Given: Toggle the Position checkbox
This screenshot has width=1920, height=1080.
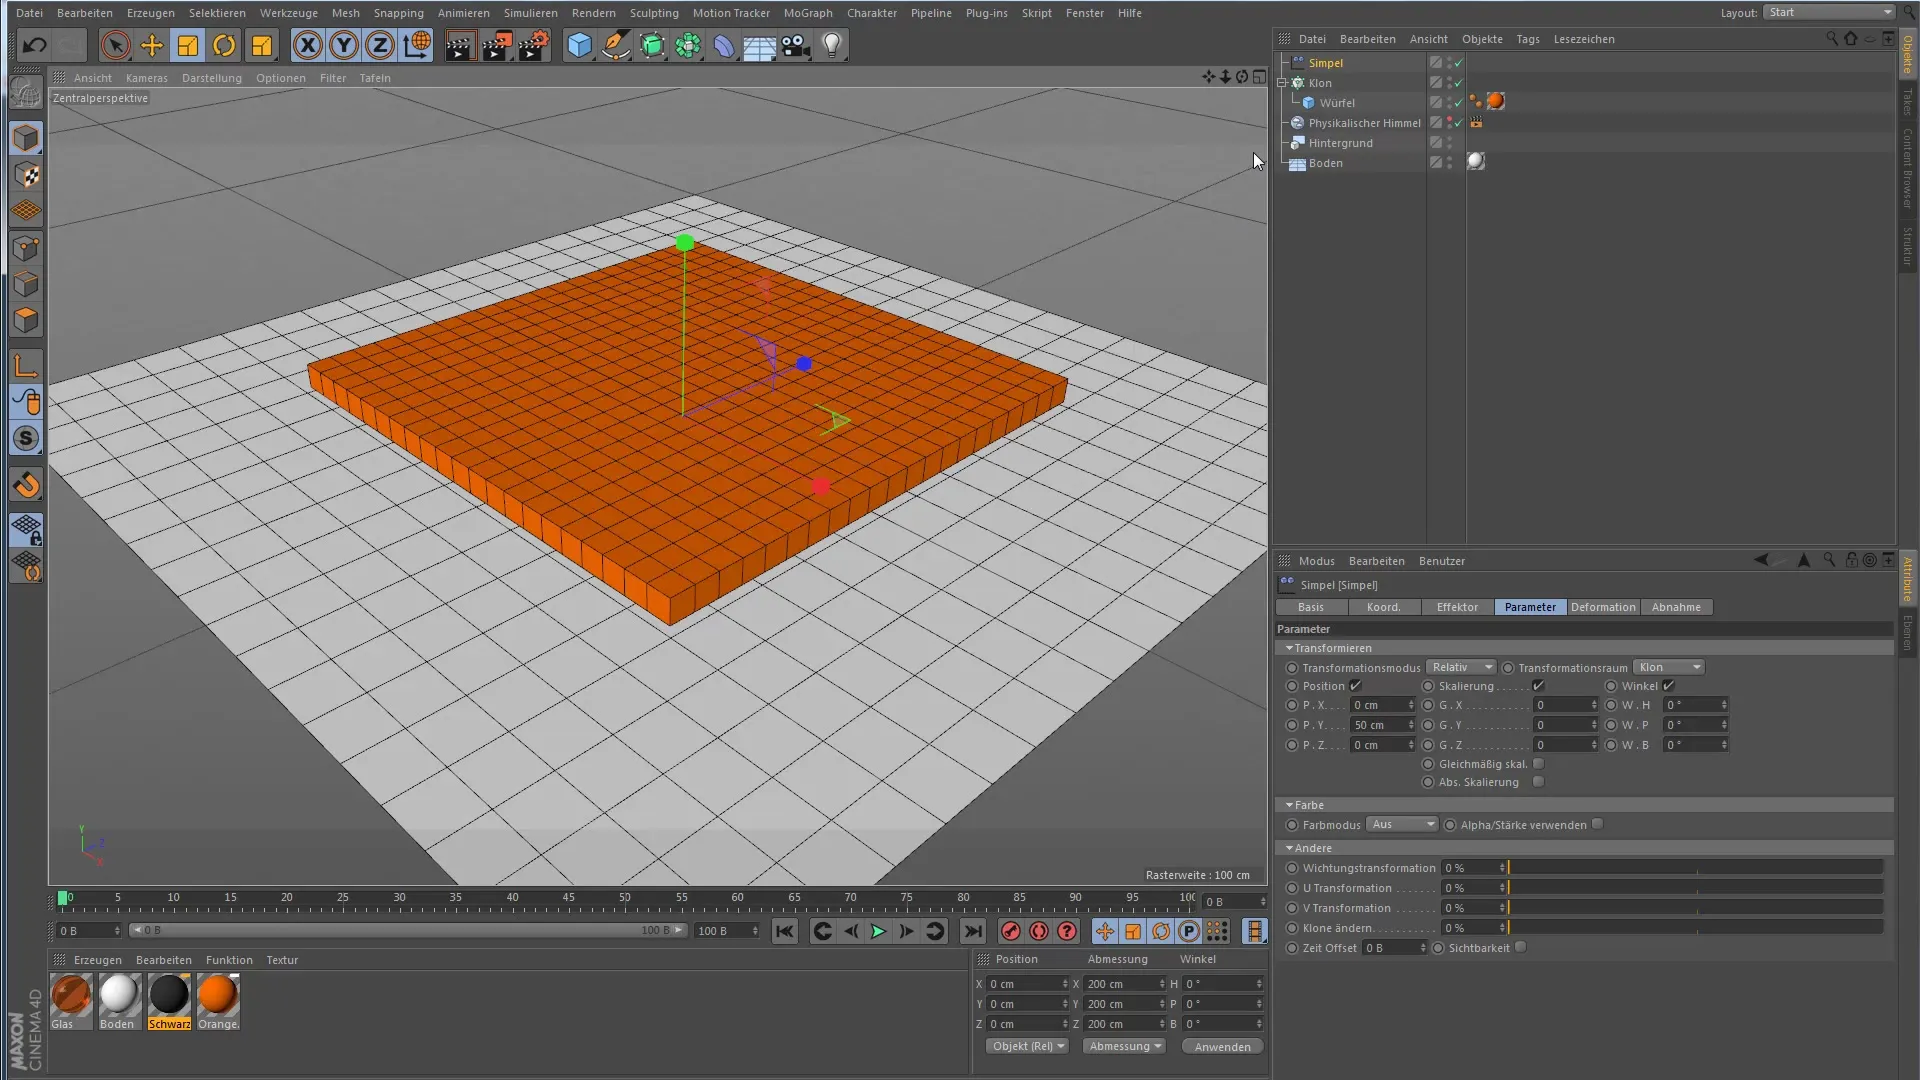Looking at the screenshot, I should tap(1355, 686).
